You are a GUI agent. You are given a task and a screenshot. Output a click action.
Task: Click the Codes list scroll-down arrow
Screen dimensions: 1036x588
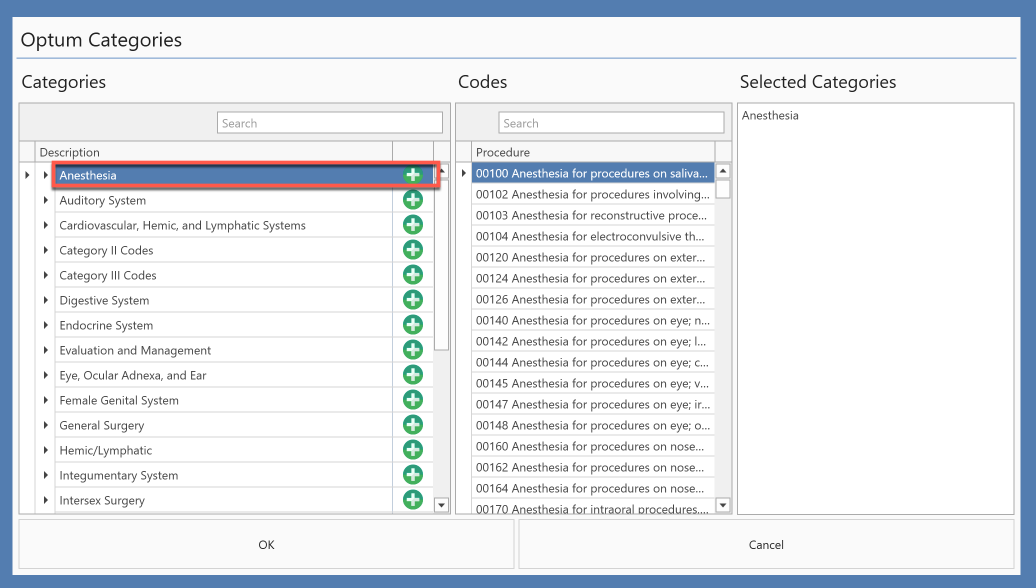tap(723, 505)
